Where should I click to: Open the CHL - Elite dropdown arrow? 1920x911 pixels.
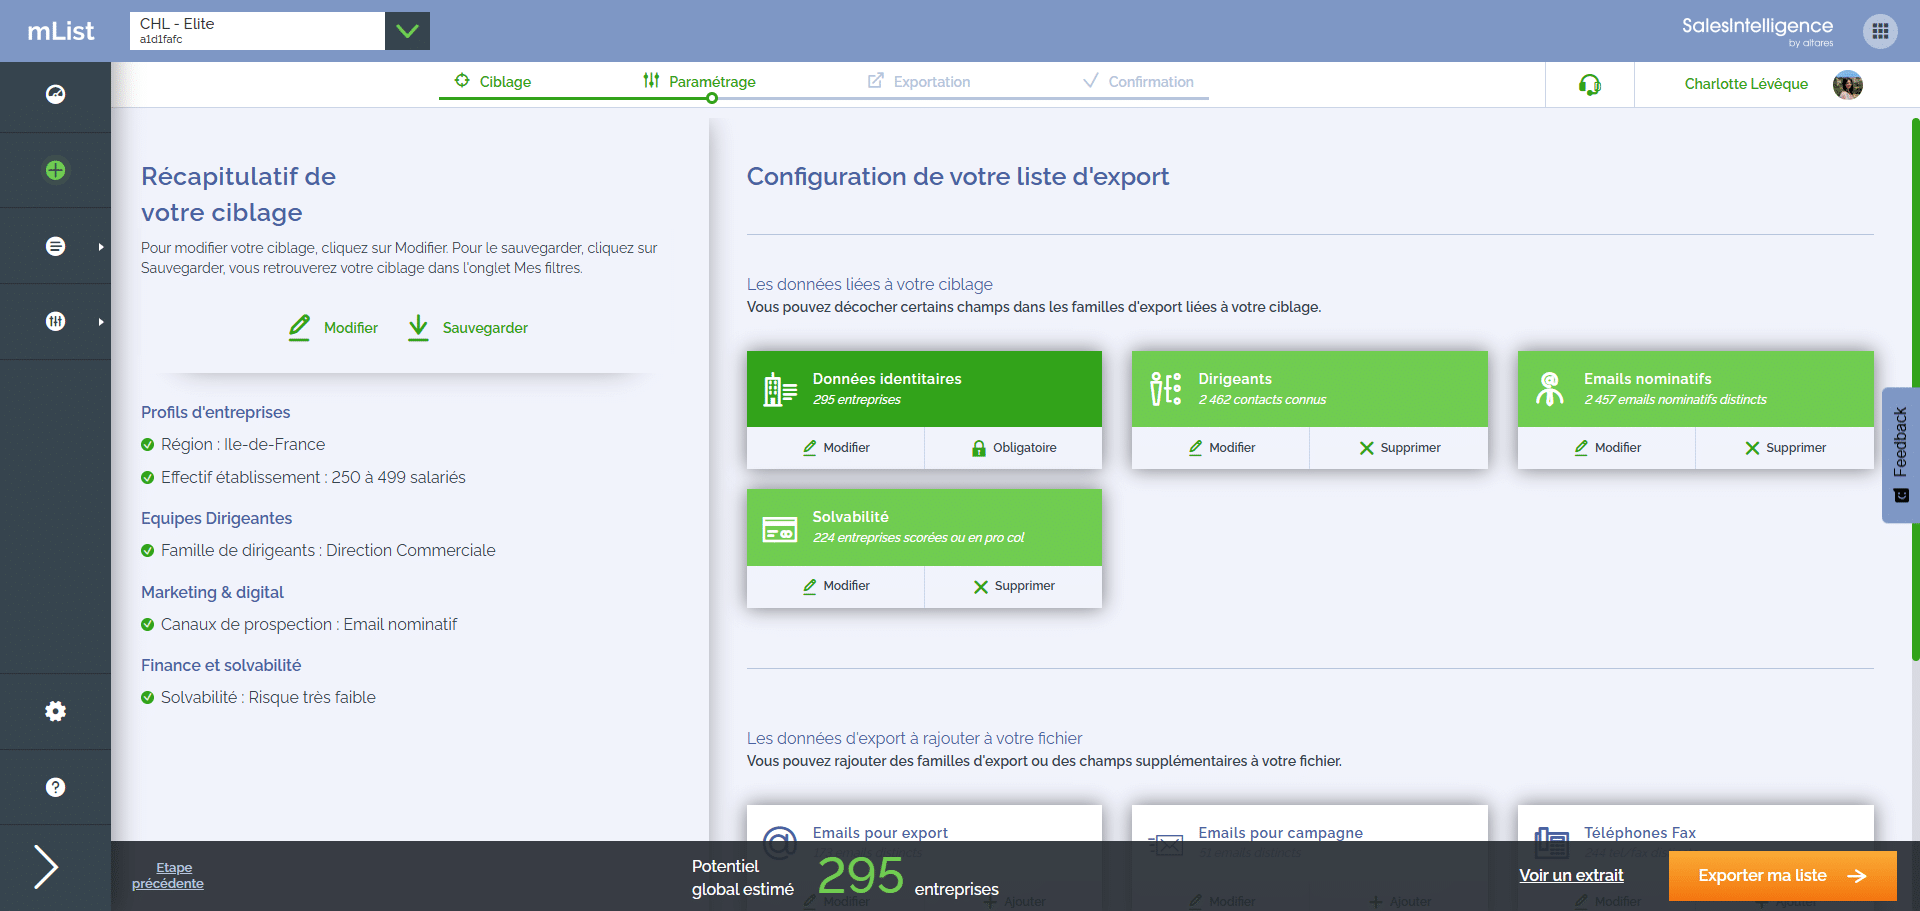click(407, 31)
